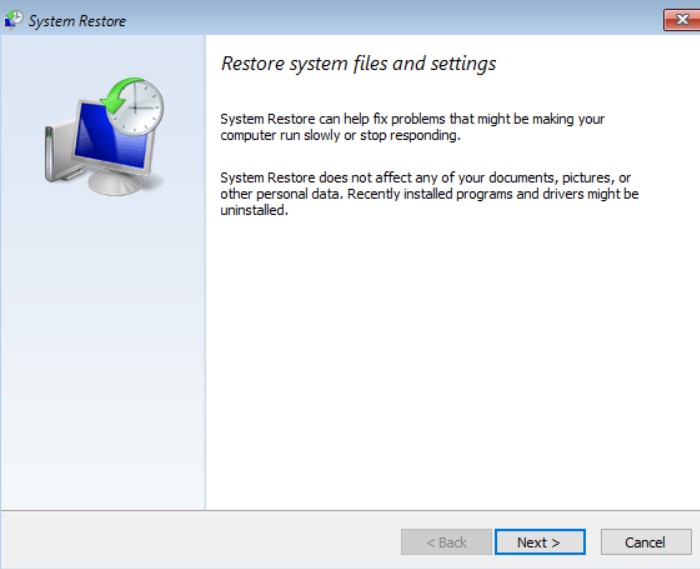Image resolution: width=700 pixels, height=569 pixels.
Task: Click the Next button
Action: pos(540,542)
